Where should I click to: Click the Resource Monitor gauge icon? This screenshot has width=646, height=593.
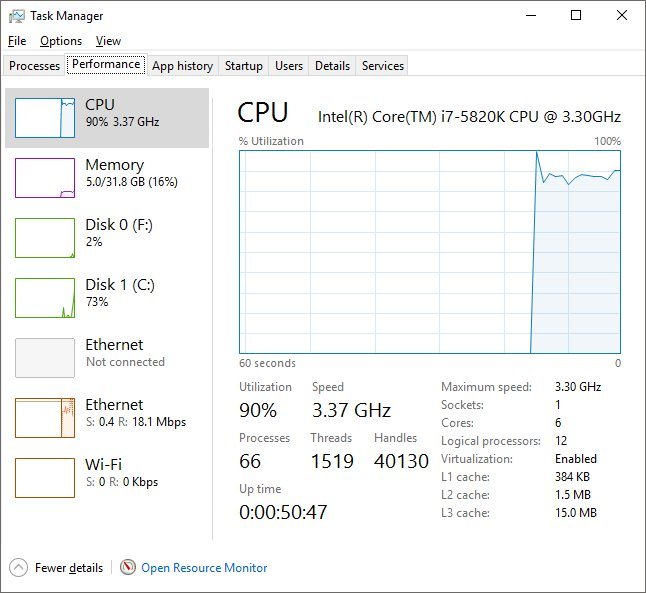[x=128, y=567]
